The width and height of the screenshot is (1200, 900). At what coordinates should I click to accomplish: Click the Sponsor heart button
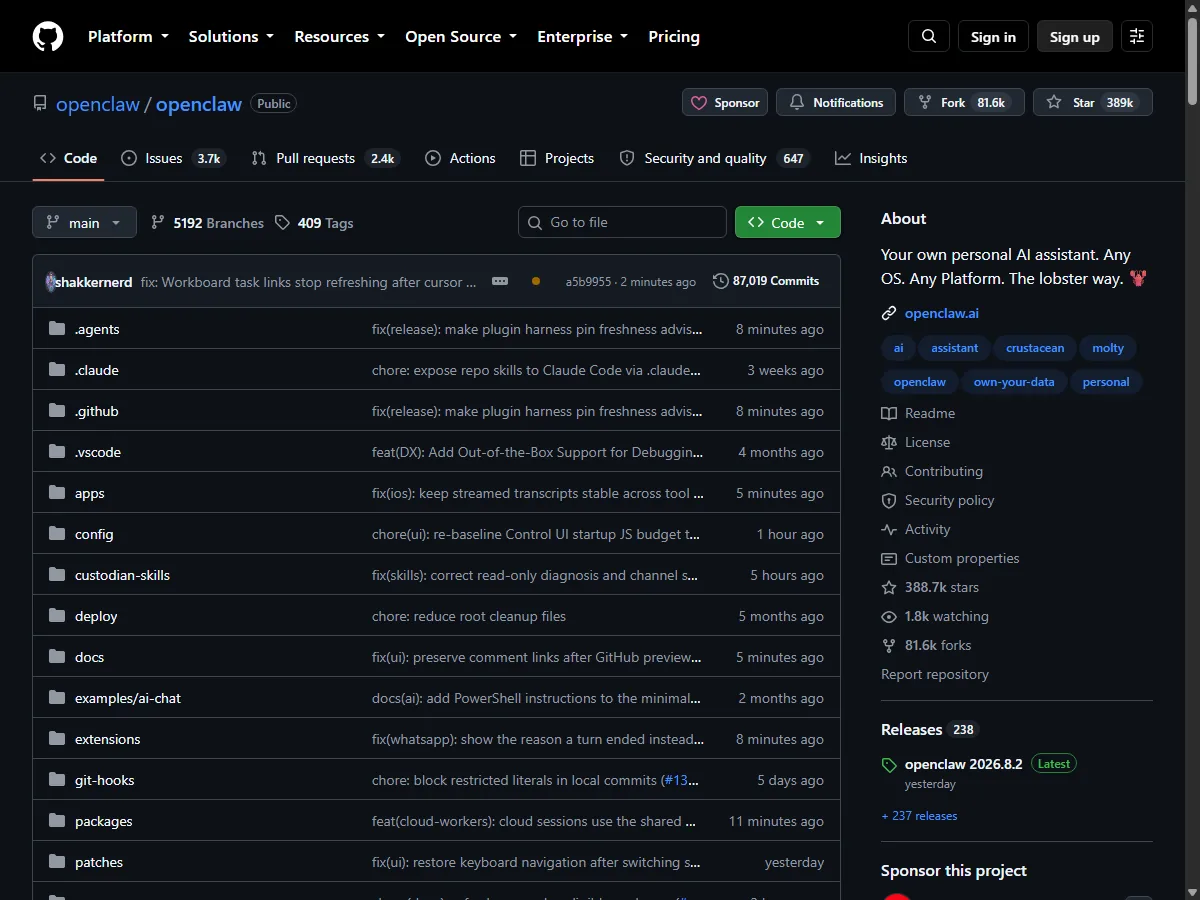coord(725,102)
